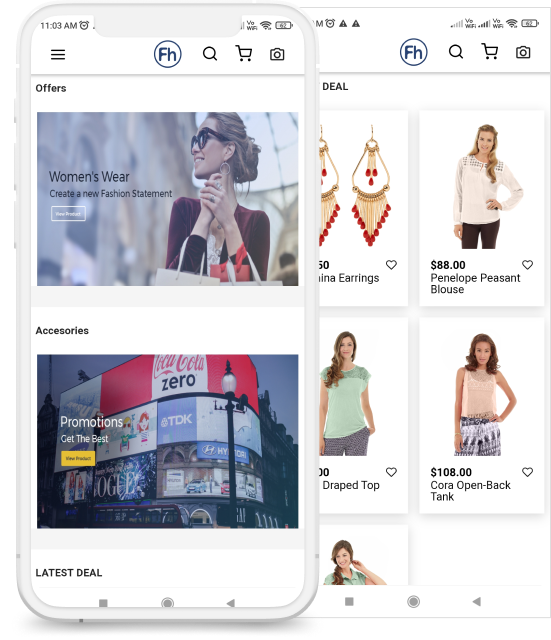Open shopping cart on left phone
551x640 pixels.
click(x=244, y=53)
